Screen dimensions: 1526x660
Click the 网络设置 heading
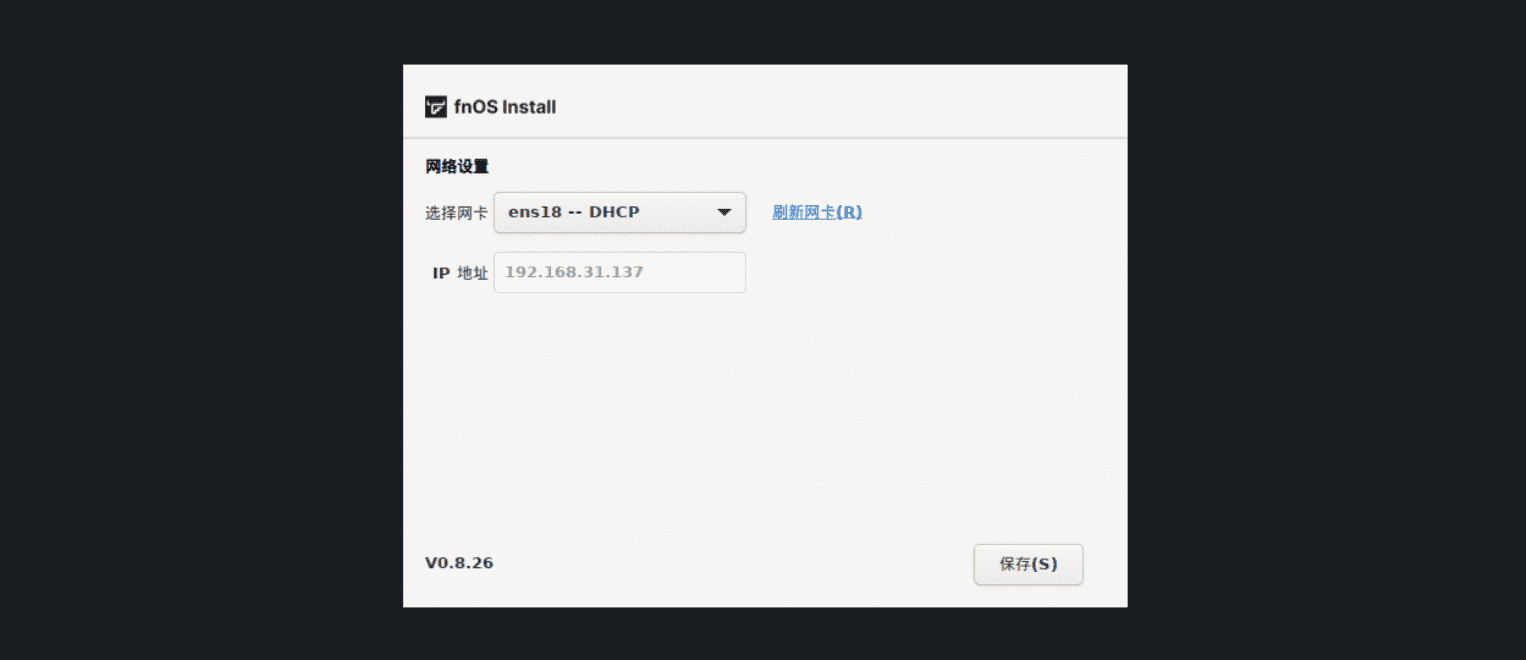pos(457,167)
